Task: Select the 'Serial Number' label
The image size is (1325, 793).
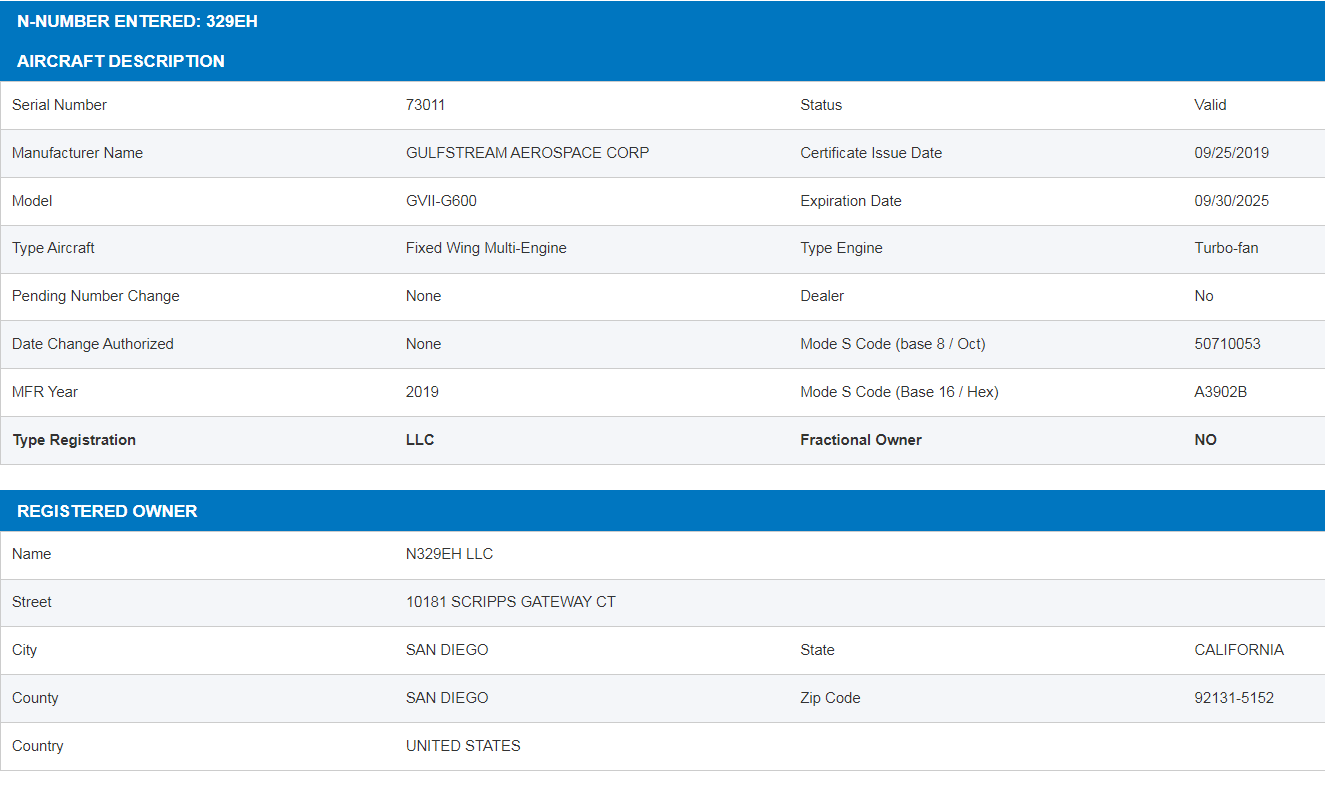Action: (59, 105)
